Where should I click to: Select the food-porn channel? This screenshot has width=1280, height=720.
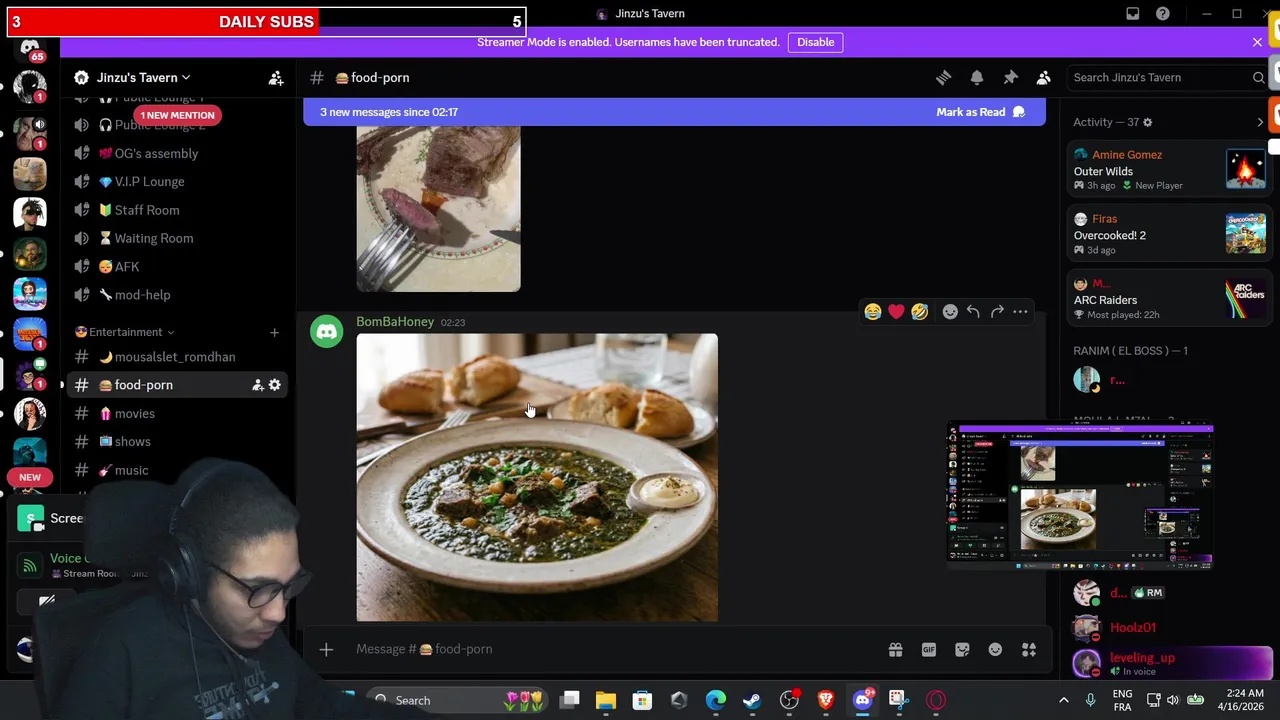143,385
